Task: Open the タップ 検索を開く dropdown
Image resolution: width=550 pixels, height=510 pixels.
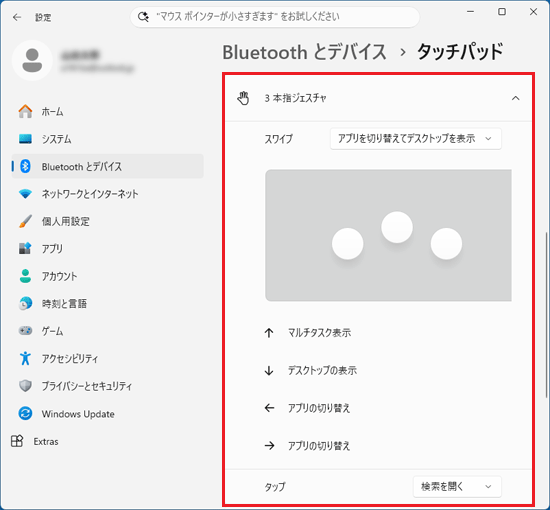Action: (x=457, y=486)
